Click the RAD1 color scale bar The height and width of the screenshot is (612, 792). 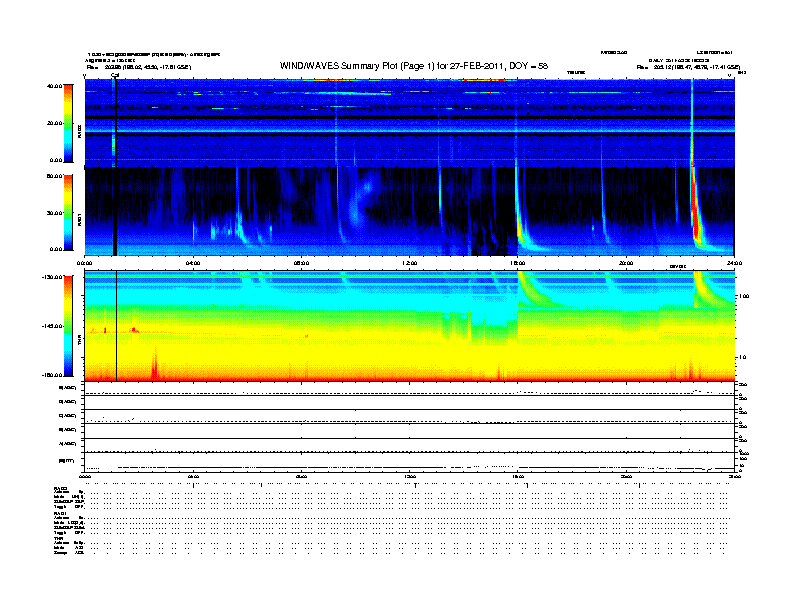[x=68, y=213]
